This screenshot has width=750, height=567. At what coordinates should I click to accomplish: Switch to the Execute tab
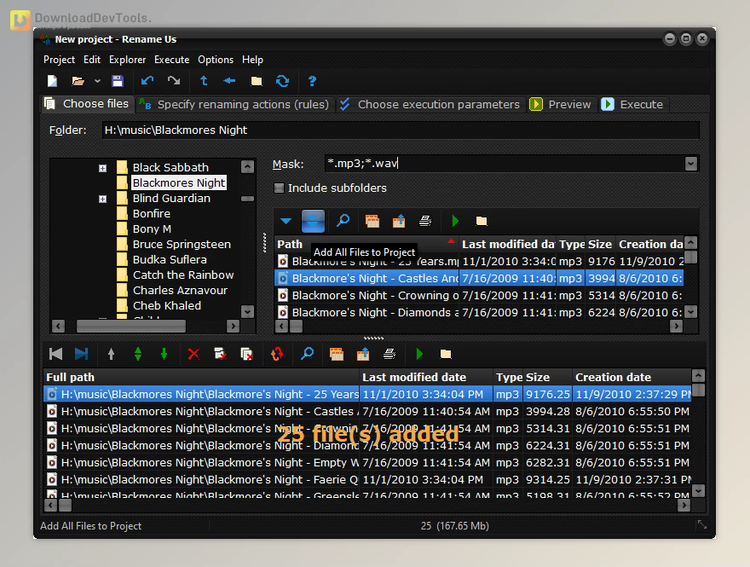633,104
